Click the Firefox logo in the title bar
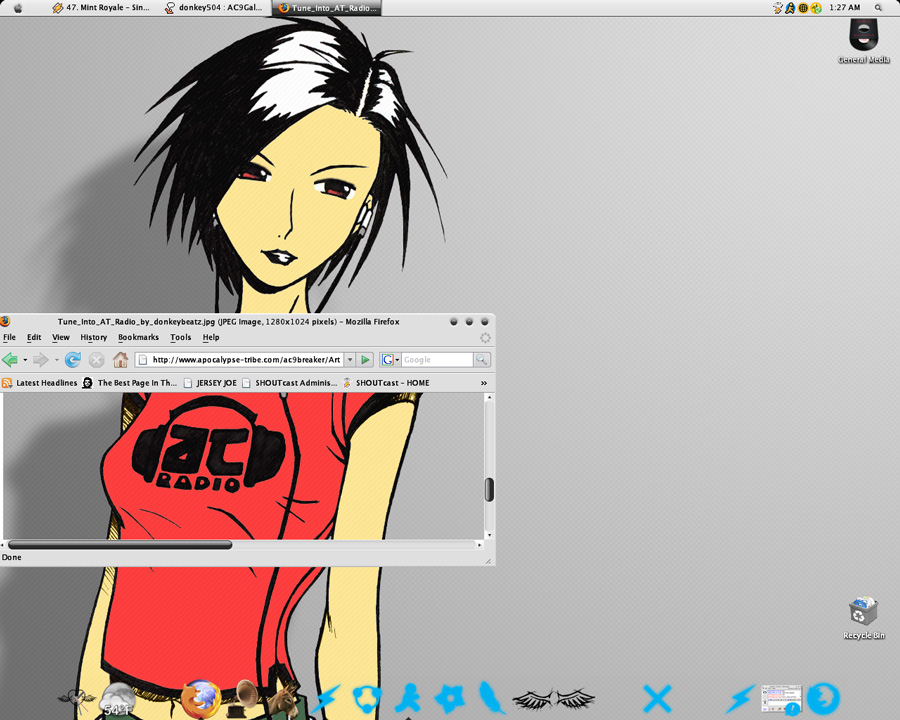Image resolution: width=900 pixels, height=720 pixels. 5,322
